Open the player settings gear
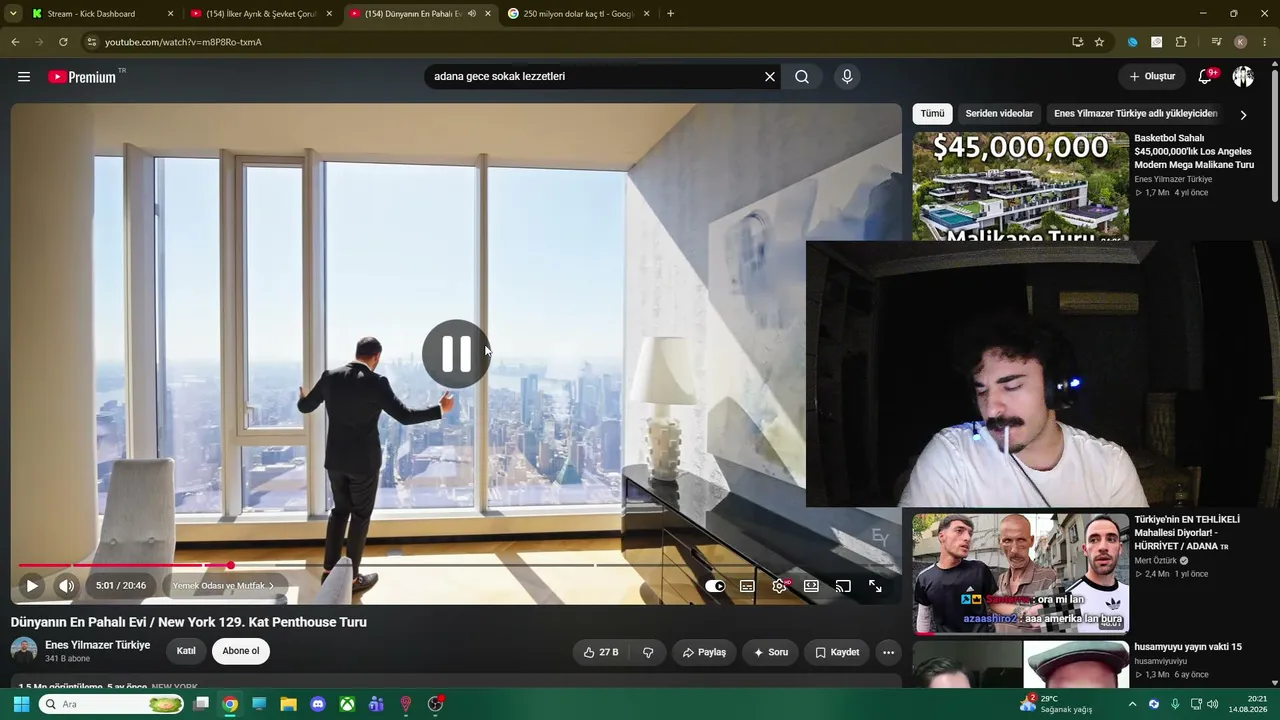Viewport: 1280px width, 720px height. point(779,586)
